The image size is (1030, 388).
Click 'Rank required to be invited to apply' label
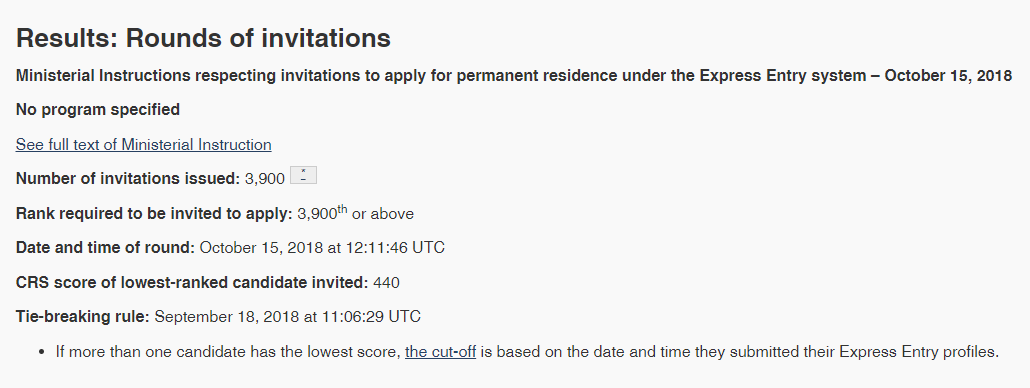pos(154,213)
